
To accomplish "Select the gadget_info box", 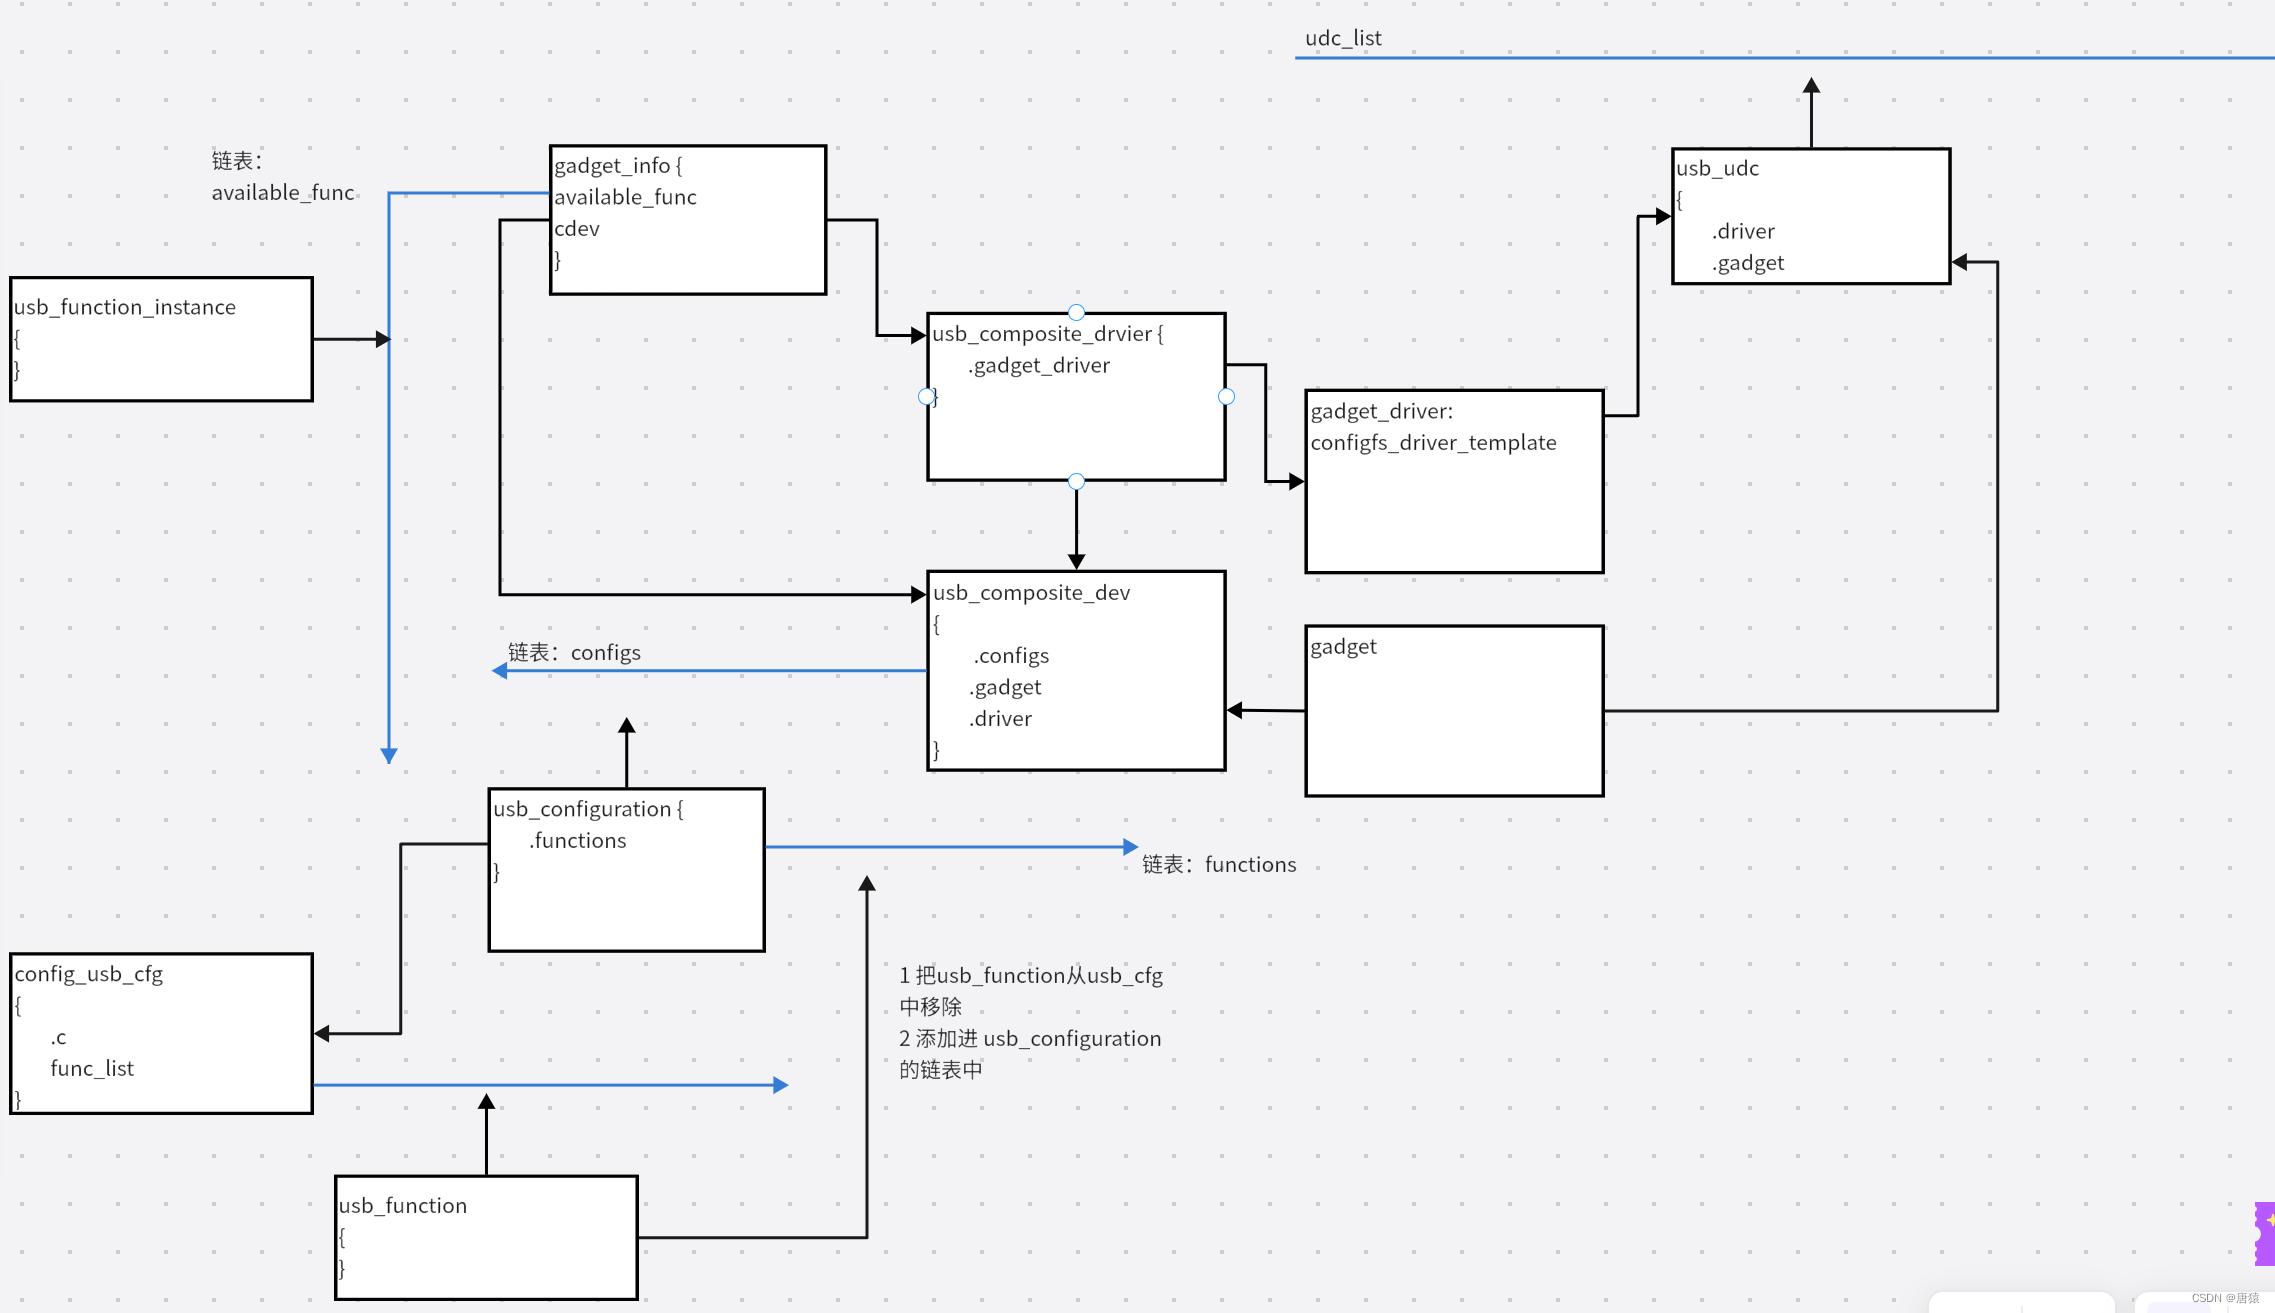I will (x=688, y=220).
